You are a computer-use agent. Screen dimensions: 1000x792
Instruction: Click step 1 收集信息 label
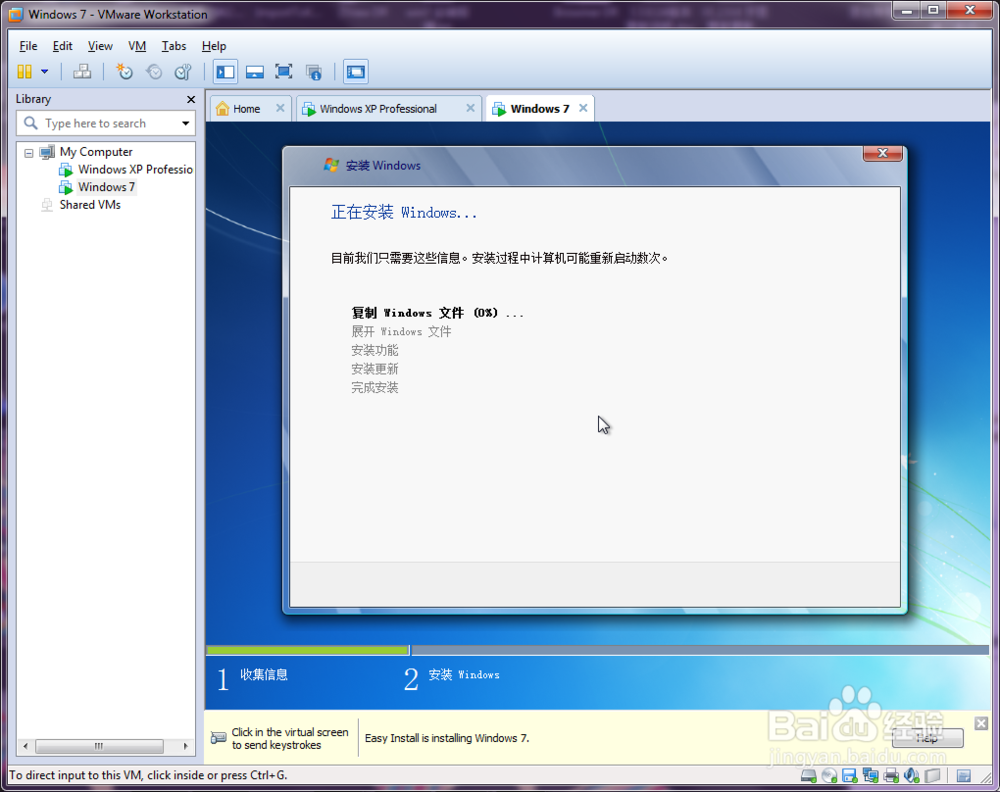click(x=264, y=675)
